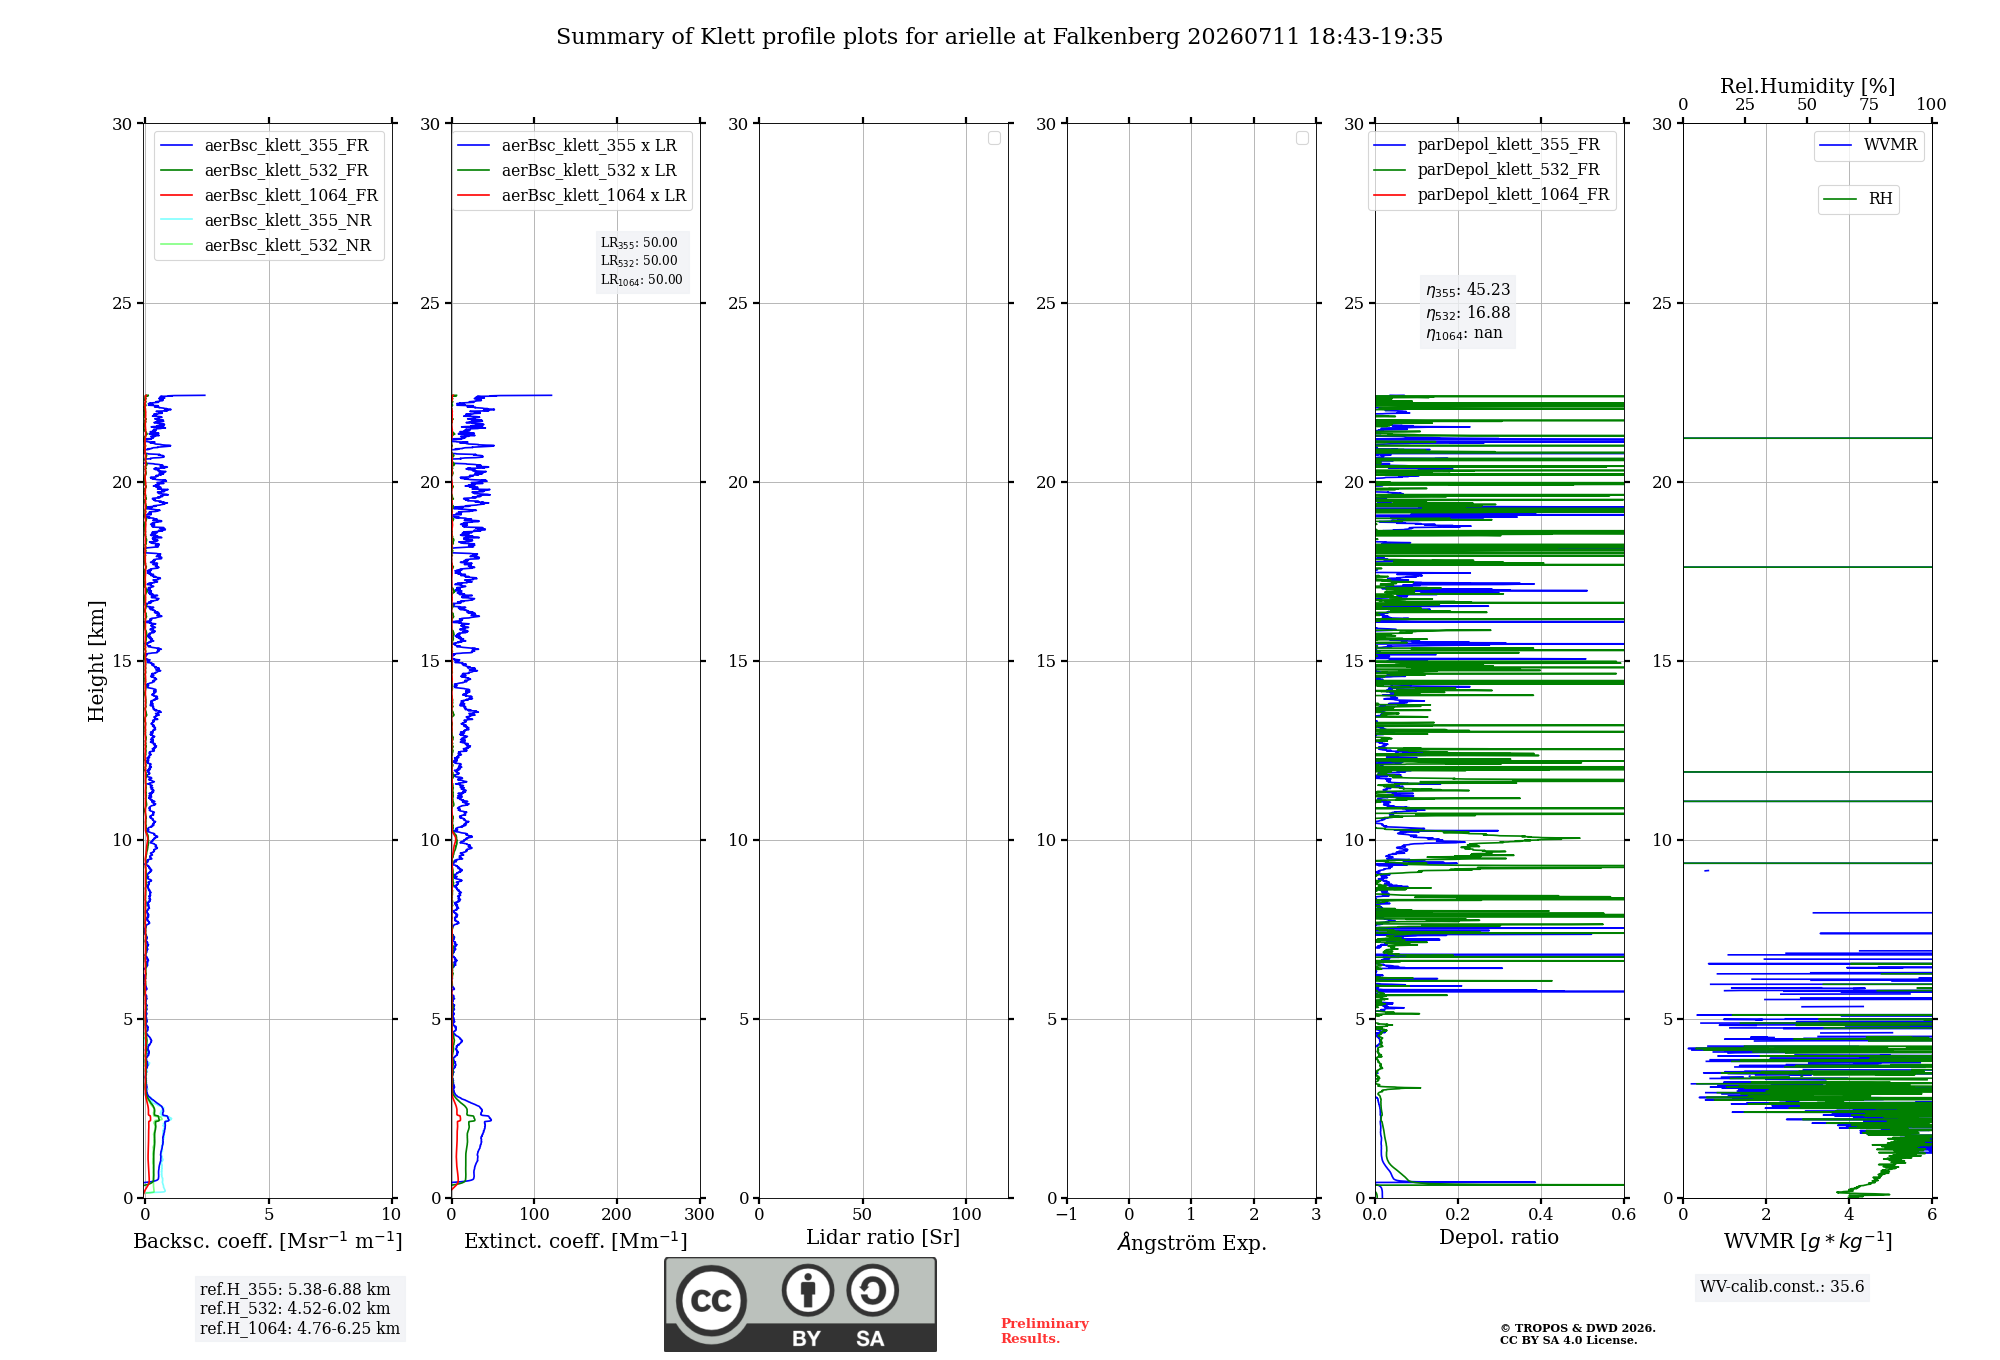Image resolution: width=2000 pixels, height=1360 pixels.
Task: Click the ref.H_355 reference height text
Action: coord(295,1290)
